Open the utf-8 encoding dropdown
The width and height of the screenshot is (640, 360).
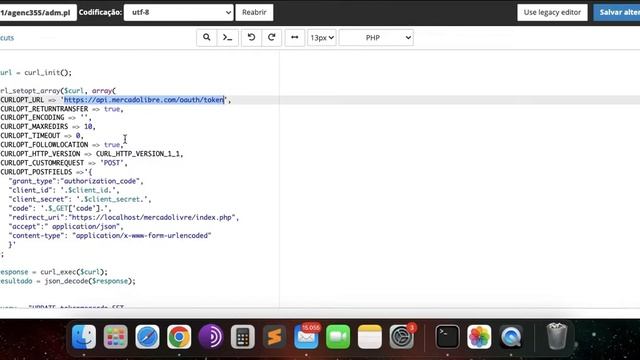click(179, 12)
